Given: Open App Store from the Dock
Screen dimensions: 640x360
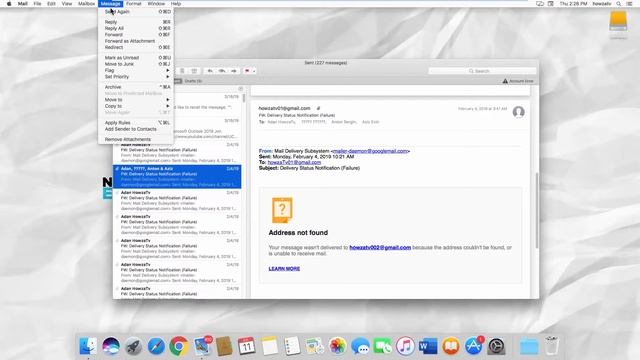Looking at the screenshot, I should [x=473, y=346].
